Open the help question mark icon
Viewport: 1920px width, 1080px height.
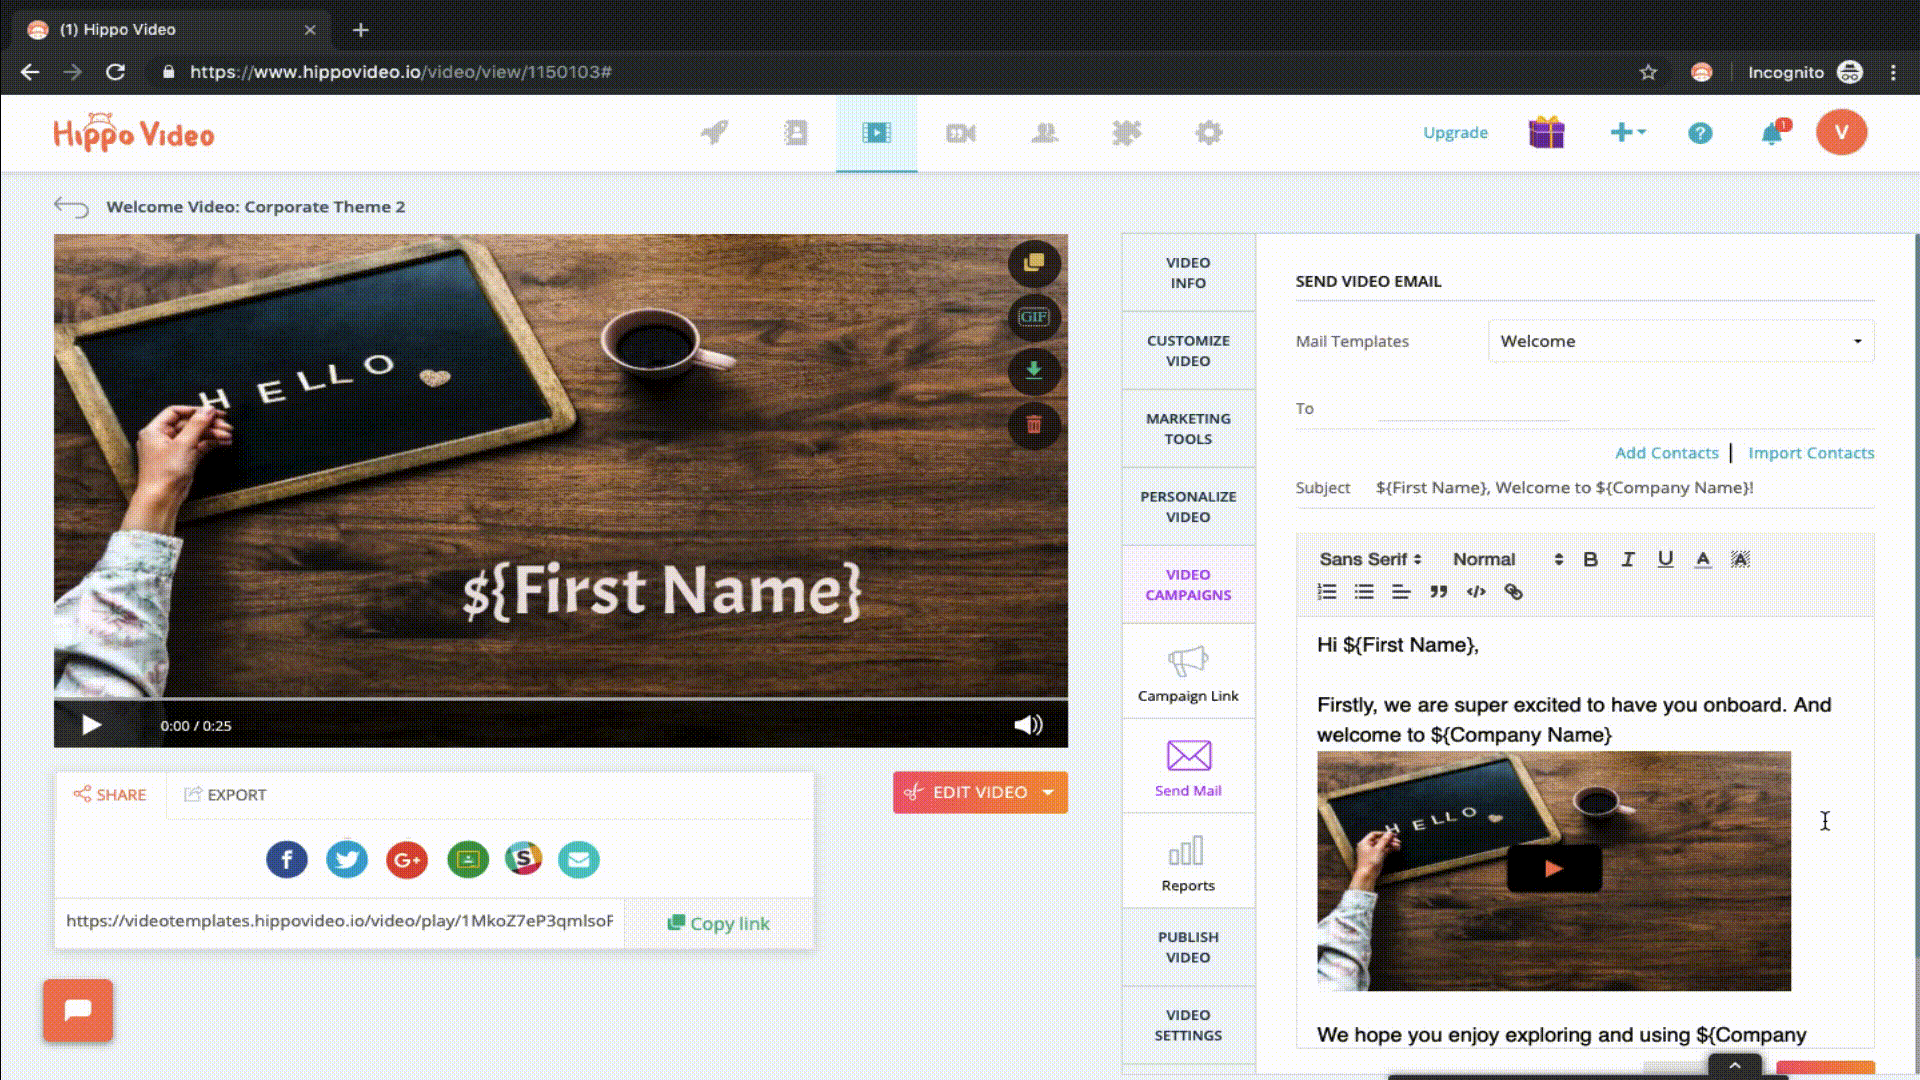(1700, 133)
